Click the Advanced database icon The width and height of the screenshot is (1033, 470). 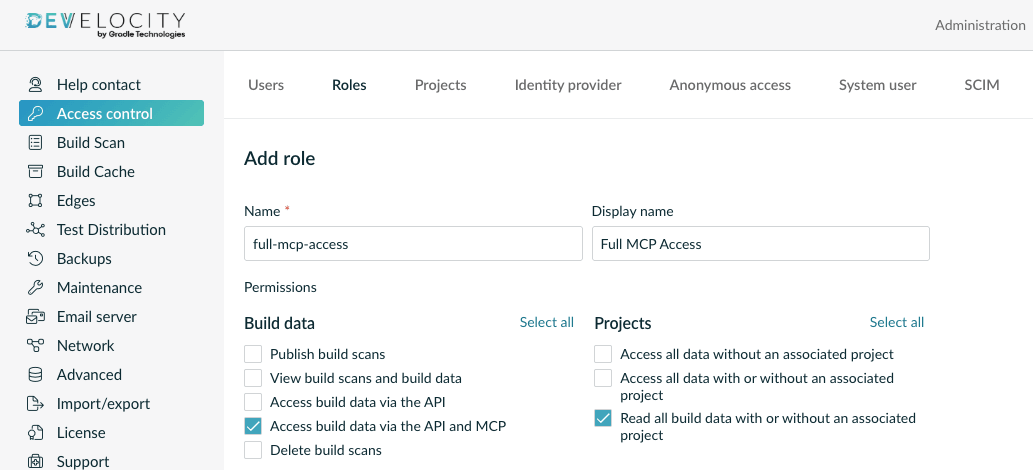coord(35,374)
